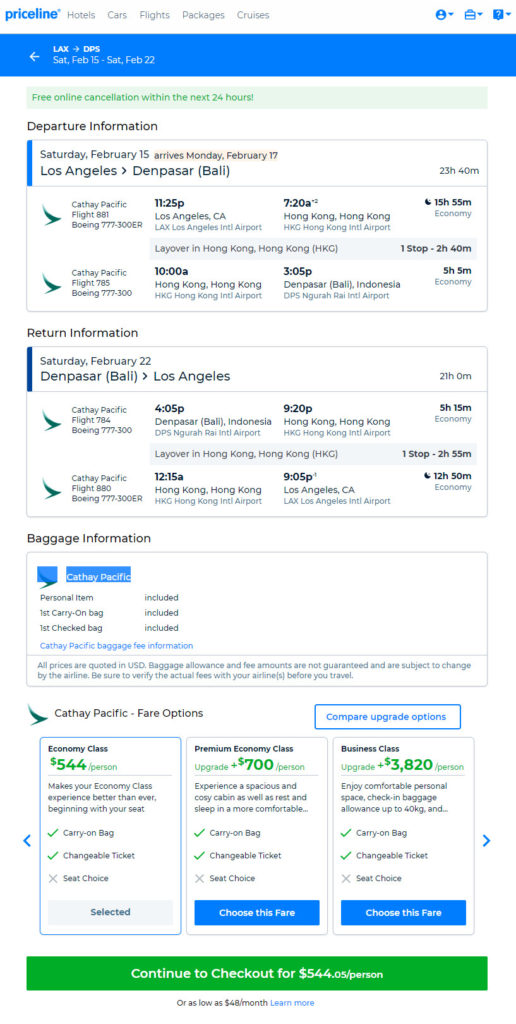Viewport: 516px width, 1024px height.
Task: Choose the Premium Economy Class fare
Action: tap(257, 912)
